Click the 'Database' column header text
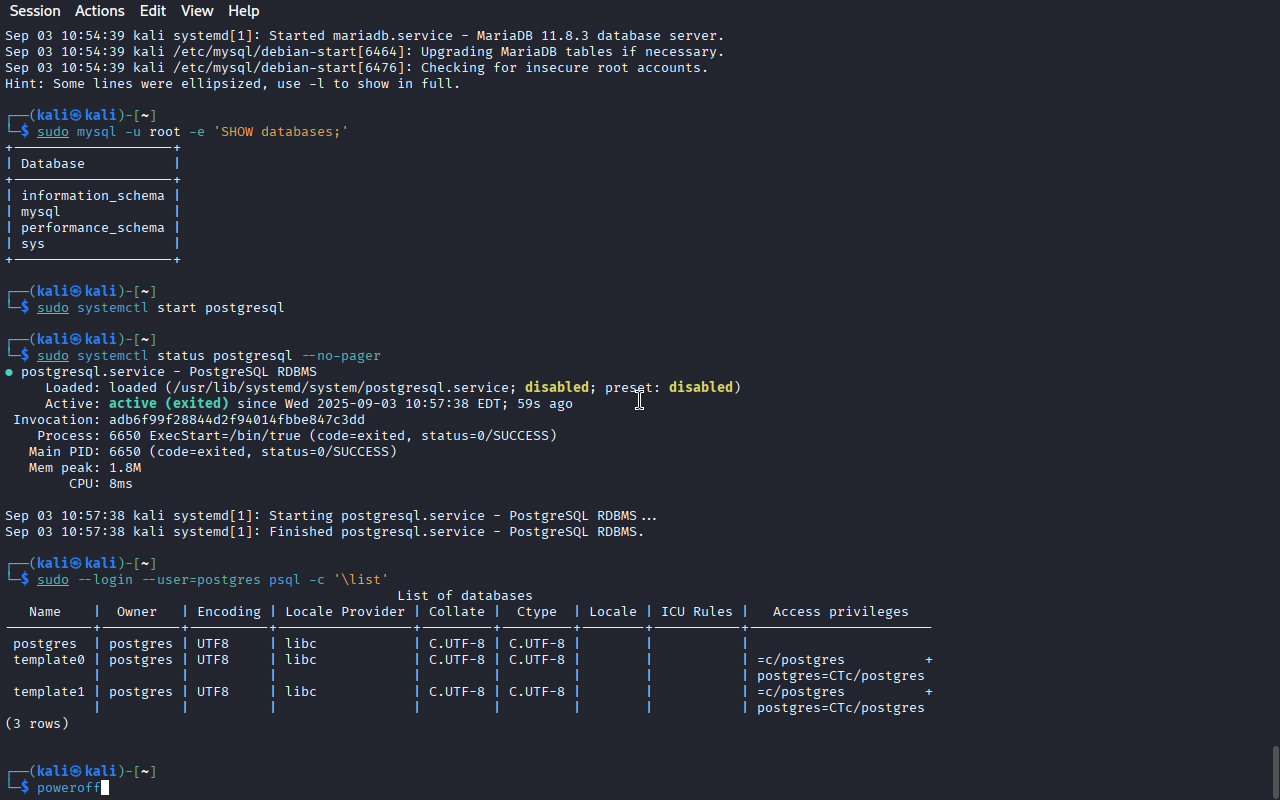 point(53,164)
